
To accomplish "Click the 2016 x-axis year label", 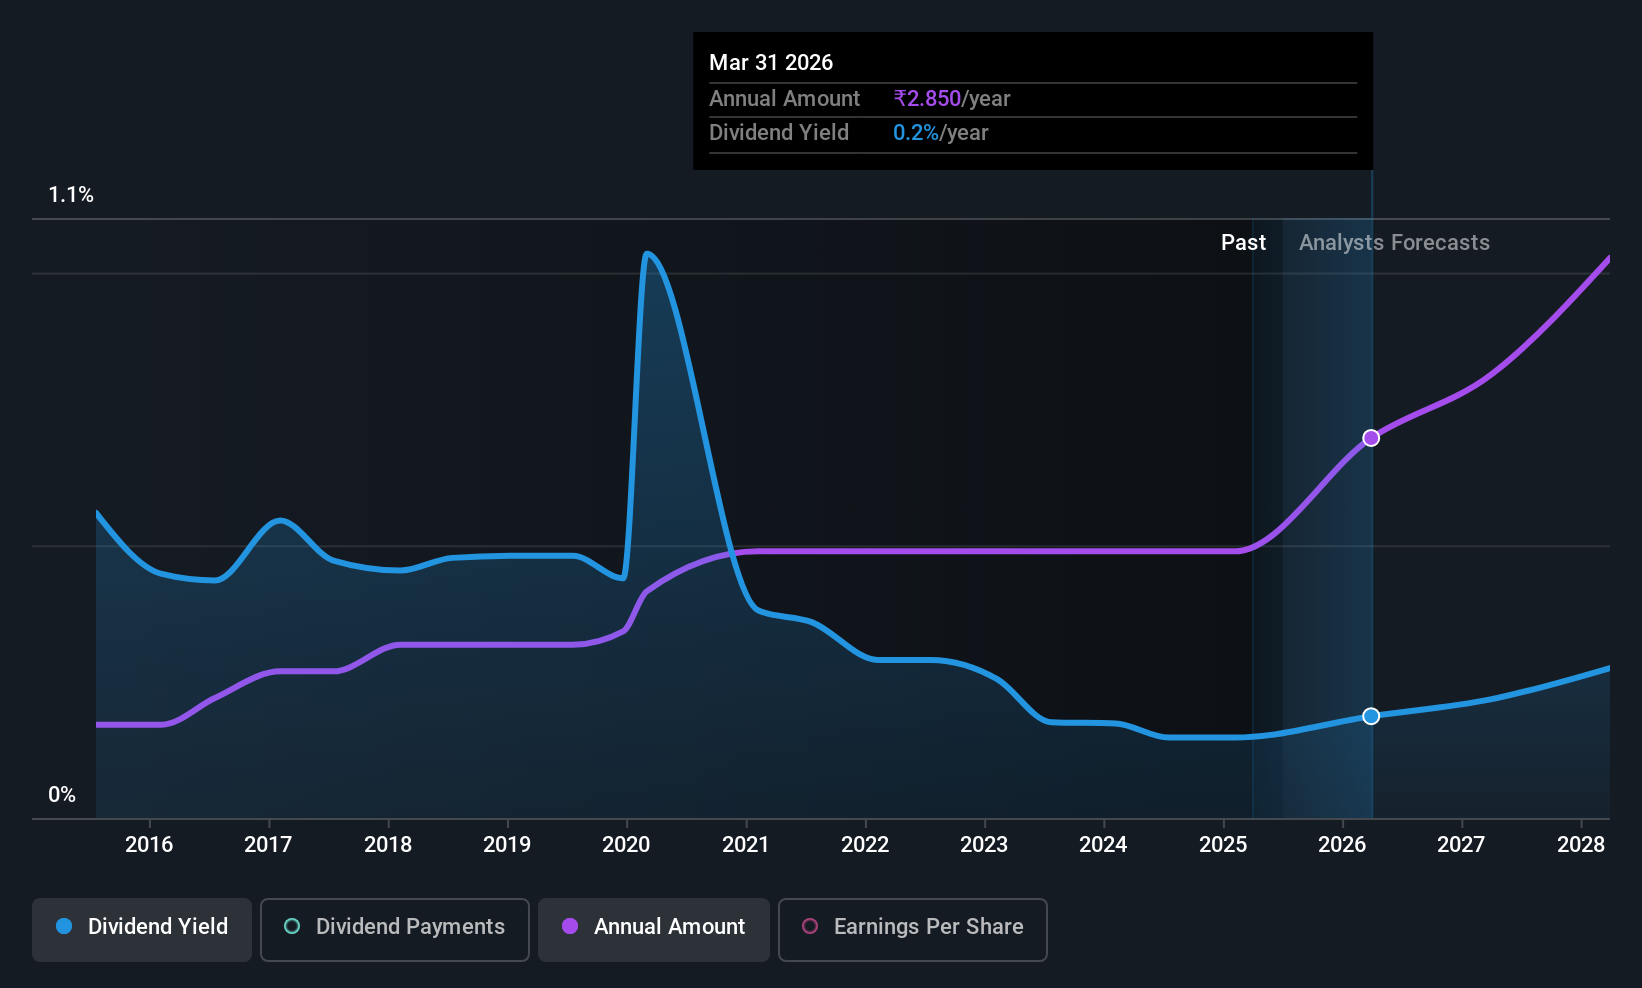I will 149,845.
